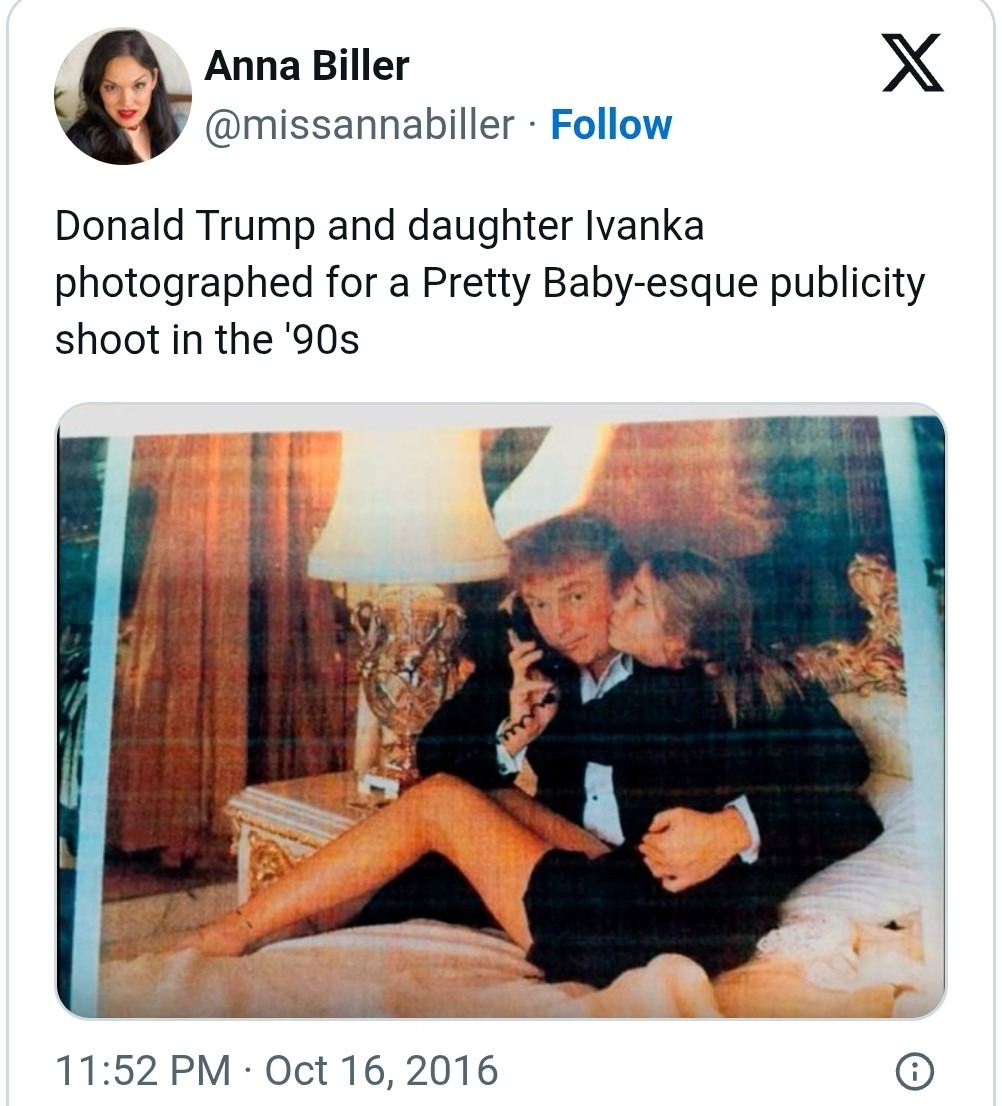Click the tweet info circle icon

click(x=914, y=1071)
